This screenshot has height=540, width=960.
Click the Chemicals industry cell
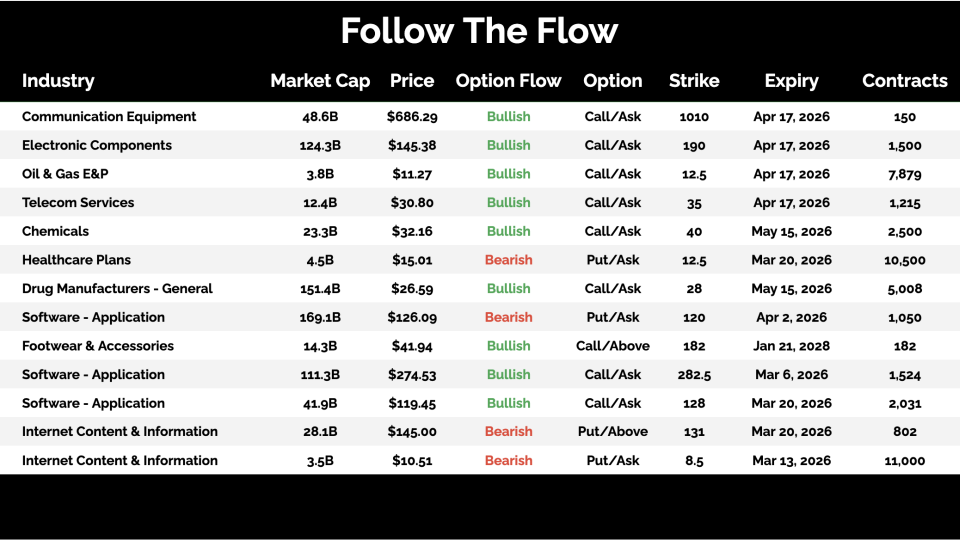tap(55, 231)
